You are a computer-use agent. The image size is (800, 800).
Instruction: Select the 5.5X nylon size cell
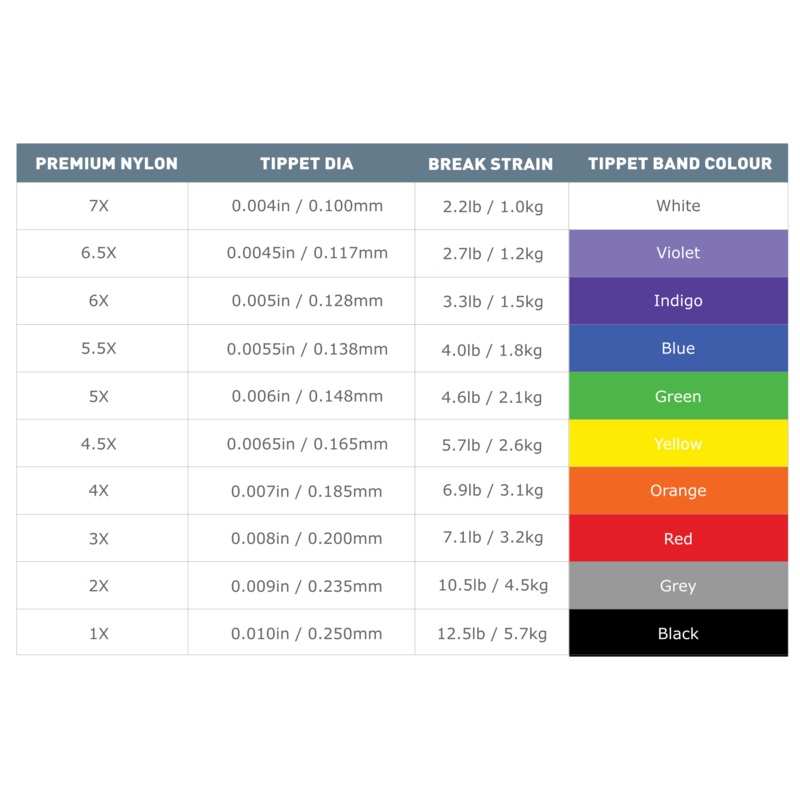click(x=99, y=348)
